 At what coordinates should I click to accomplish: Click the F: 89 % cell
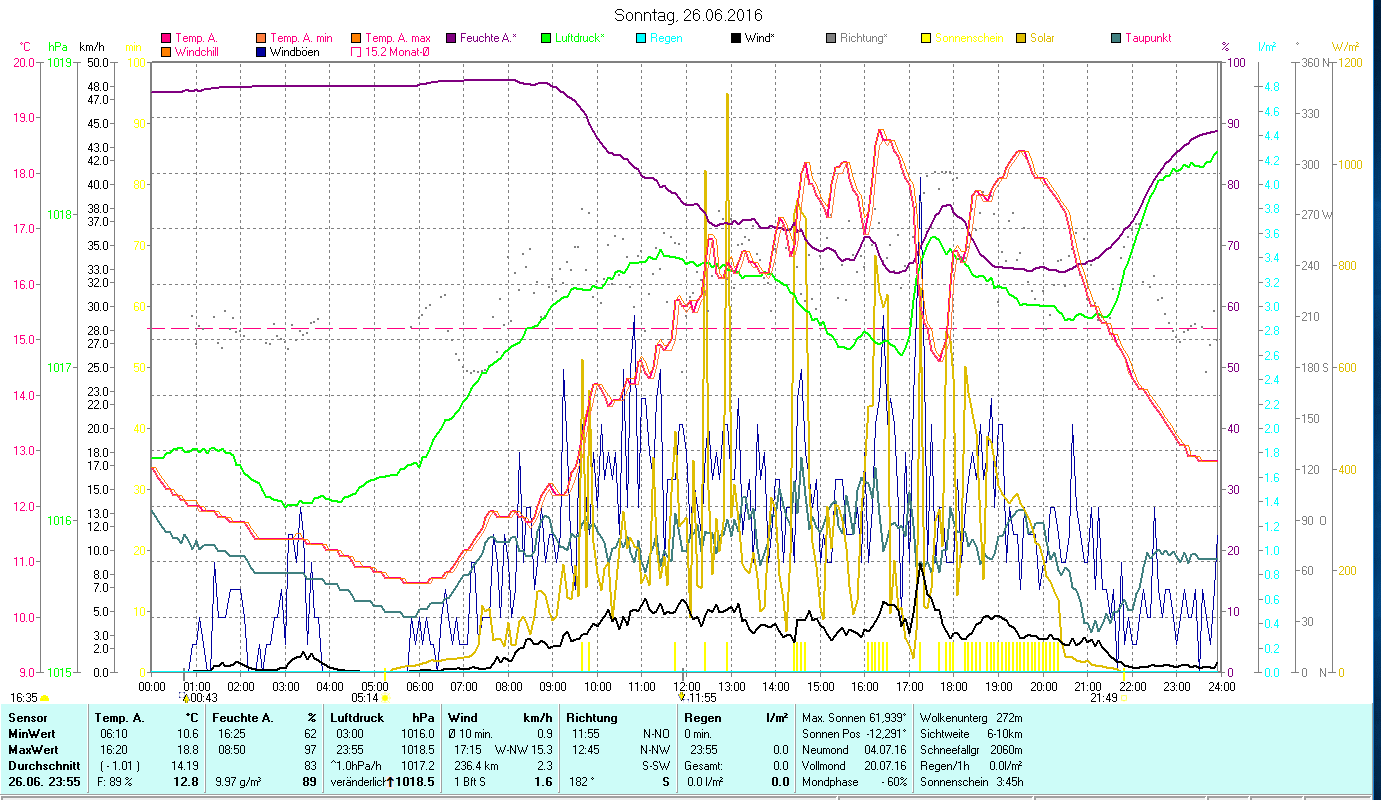(x=114, y=782)
